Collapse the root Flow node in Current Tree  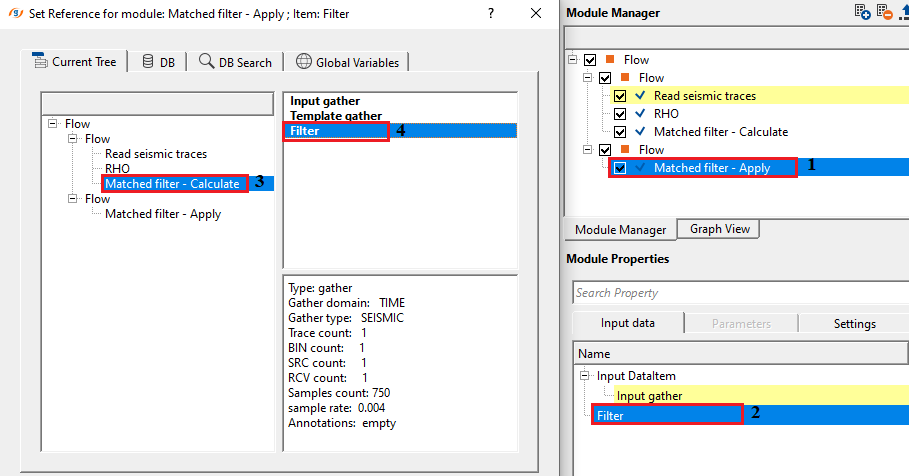click(52, 124)
